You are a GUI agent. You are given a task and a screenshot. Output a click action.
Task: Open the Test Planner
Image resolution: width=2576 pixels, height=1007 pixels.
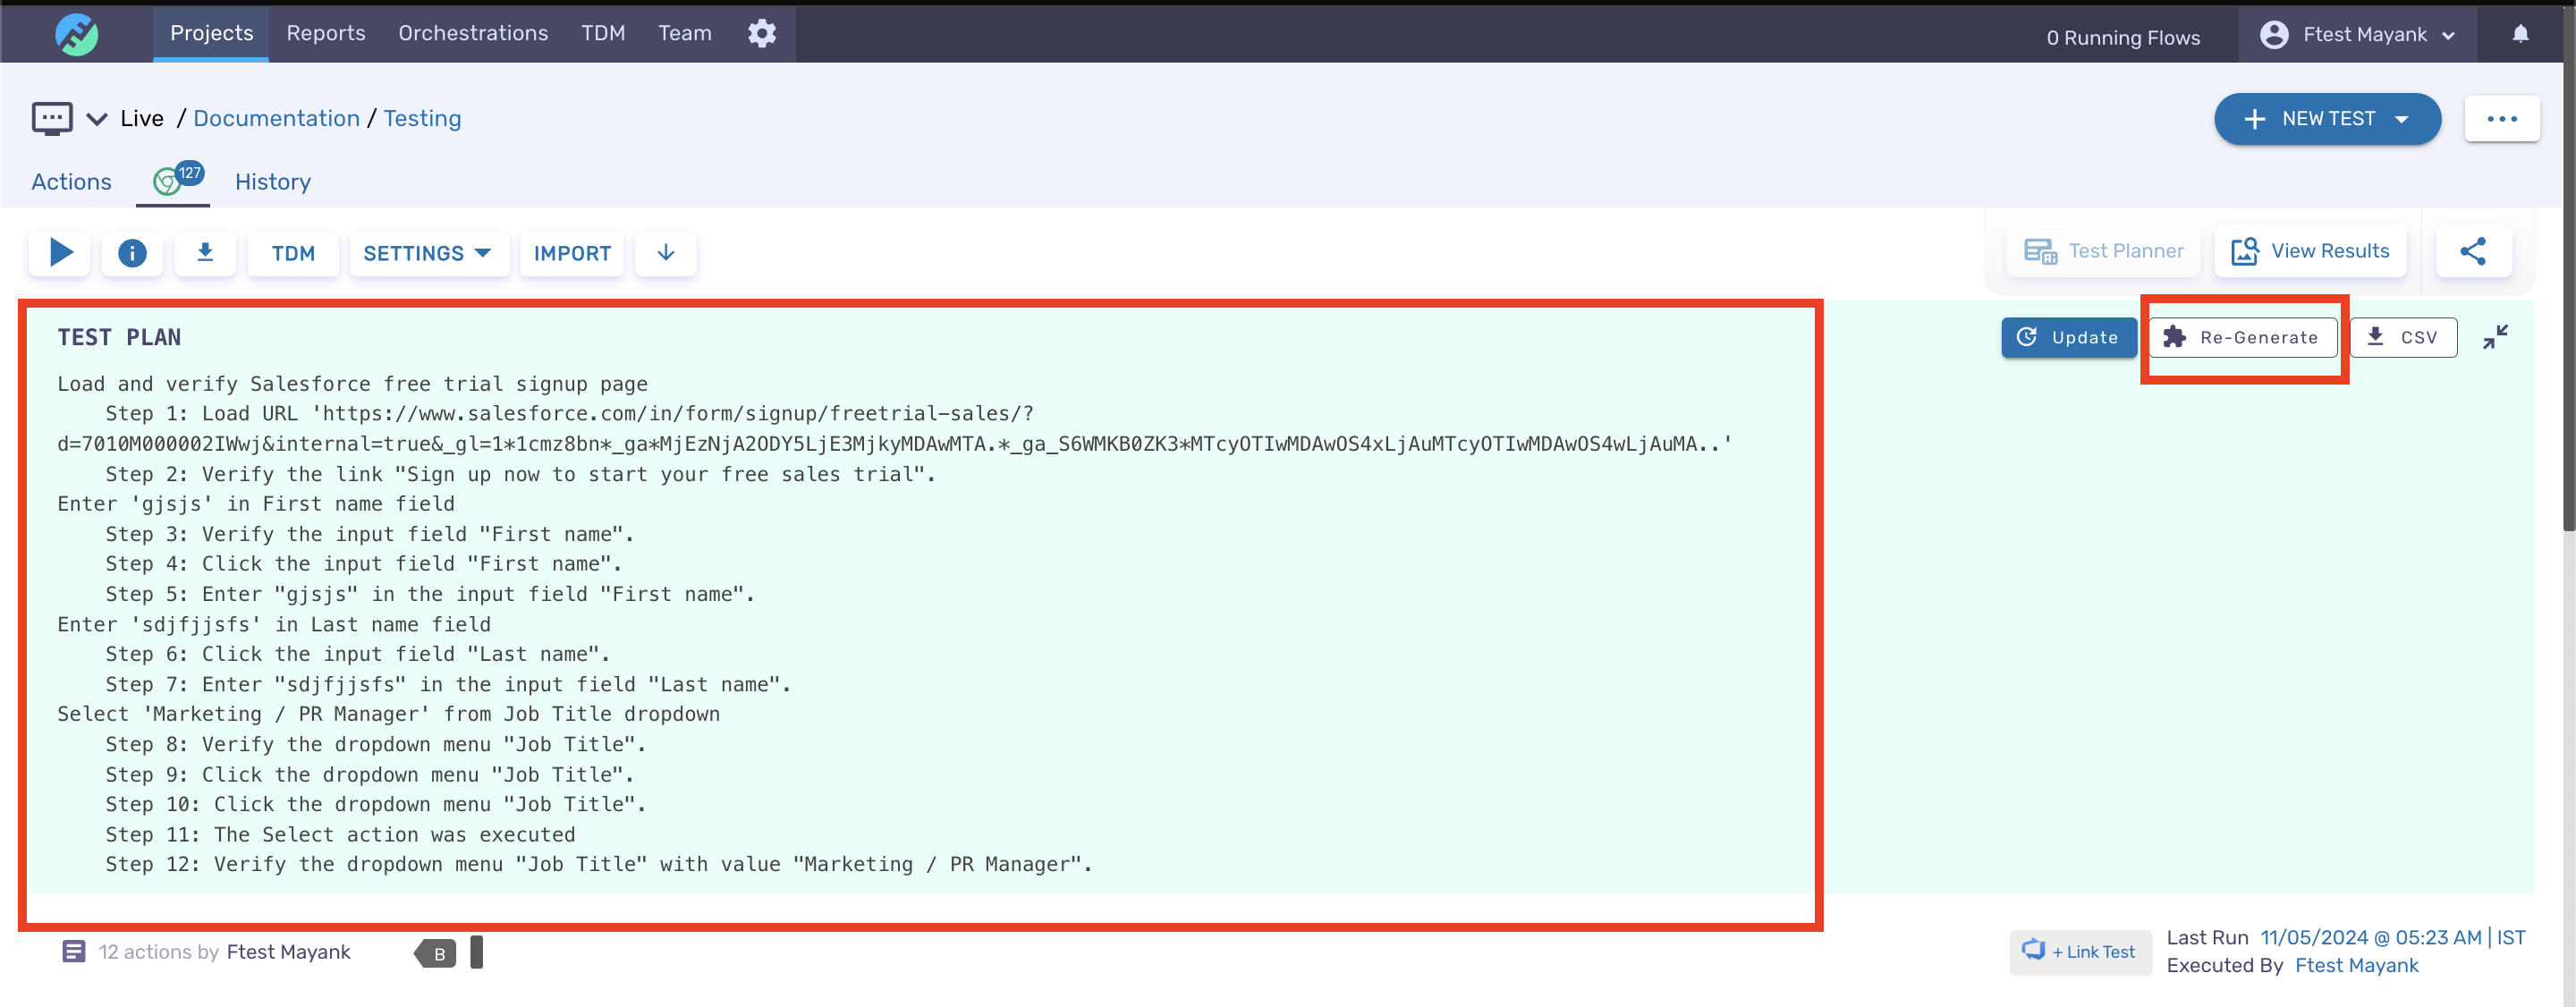pos(2103,251)
